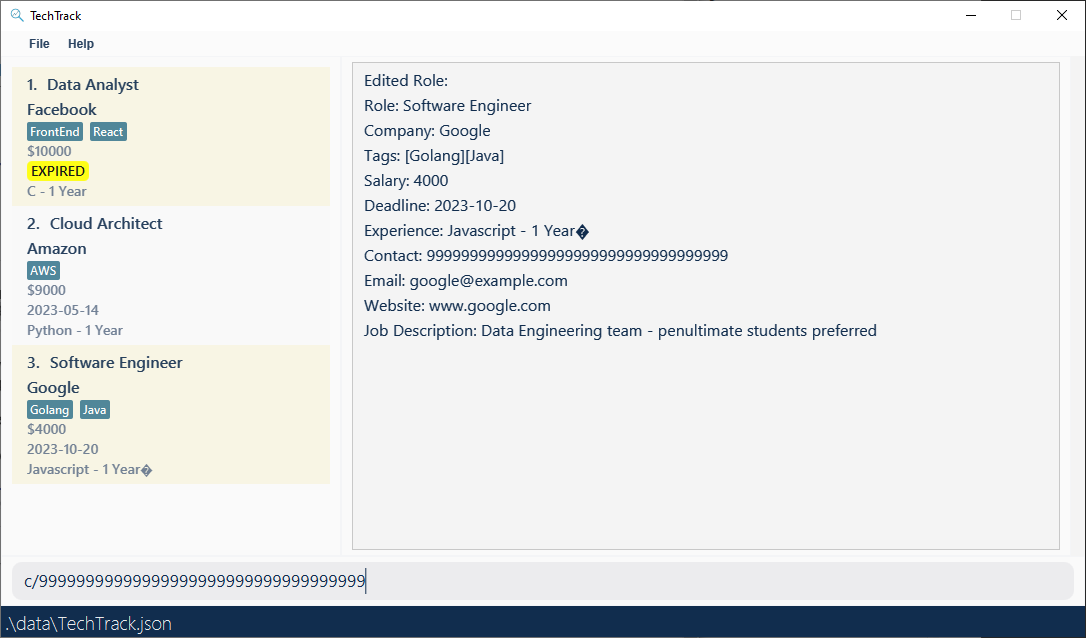Click the FrontEnd tag
Image resolution: width=1086 pixels, height=638 pixels.
click(x=55, y=132)
